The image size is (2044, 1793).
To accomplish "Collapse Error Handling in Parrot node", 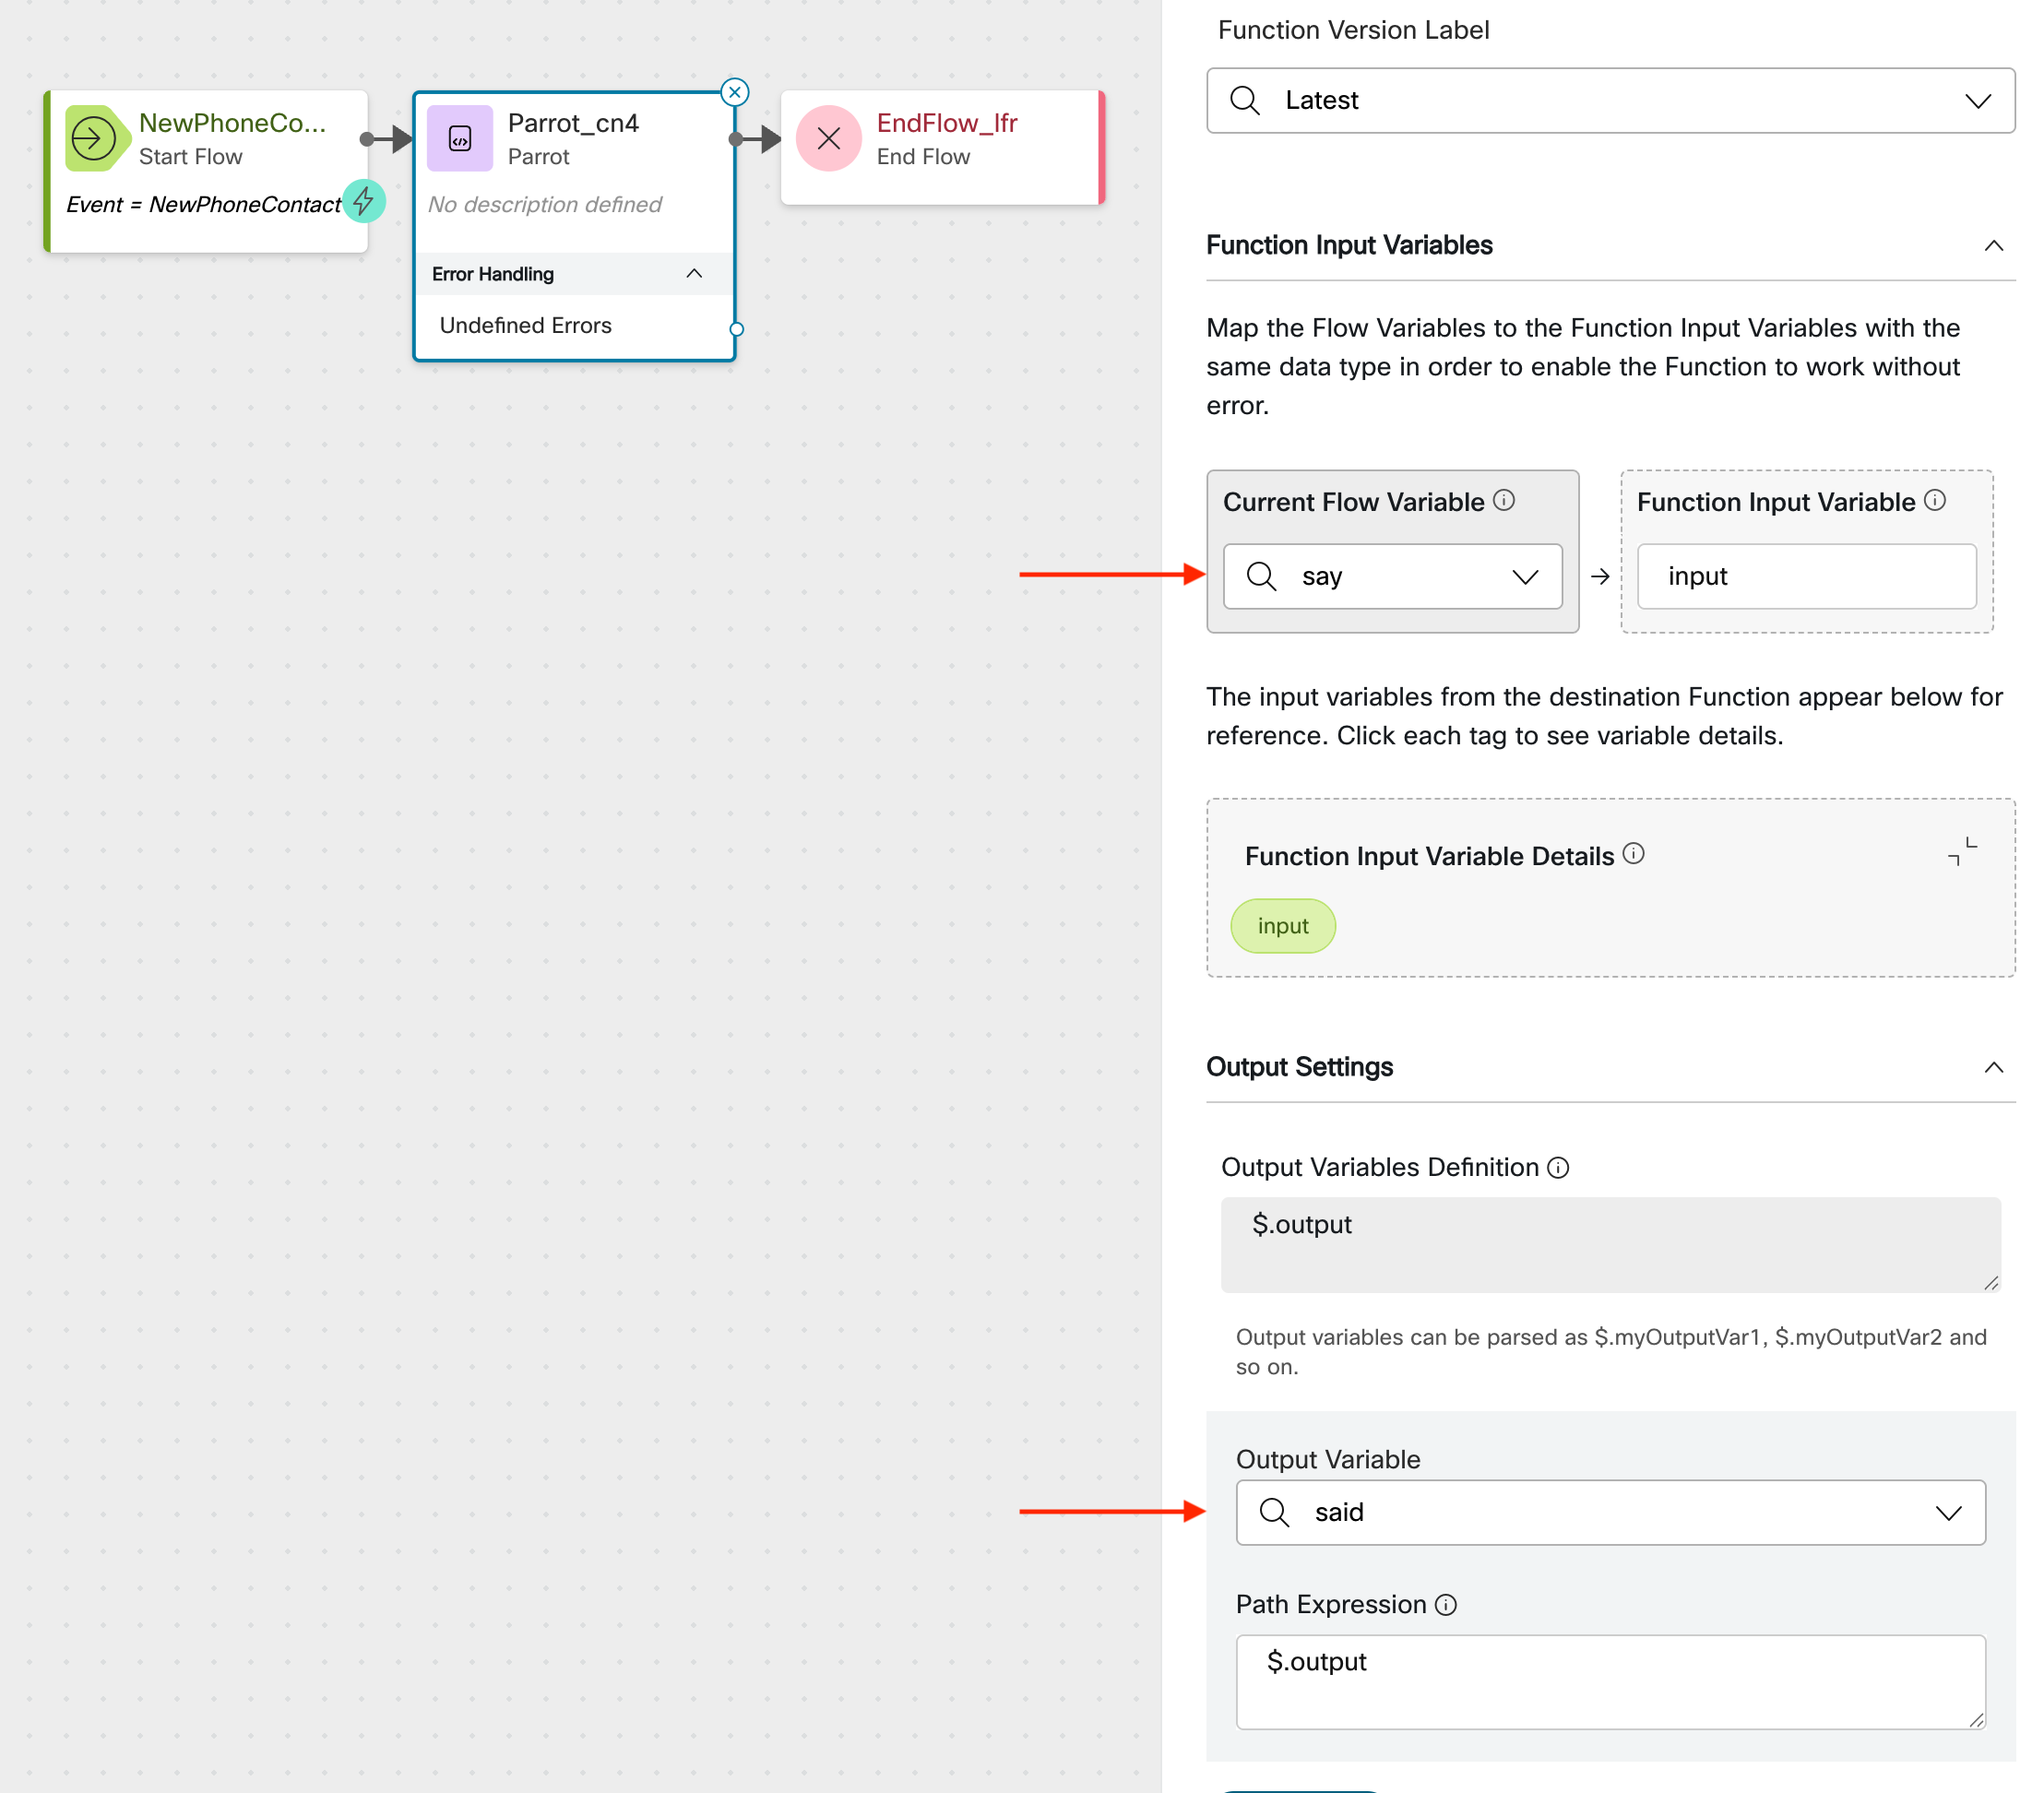I will pyautogui.click(x=694, y=274).
